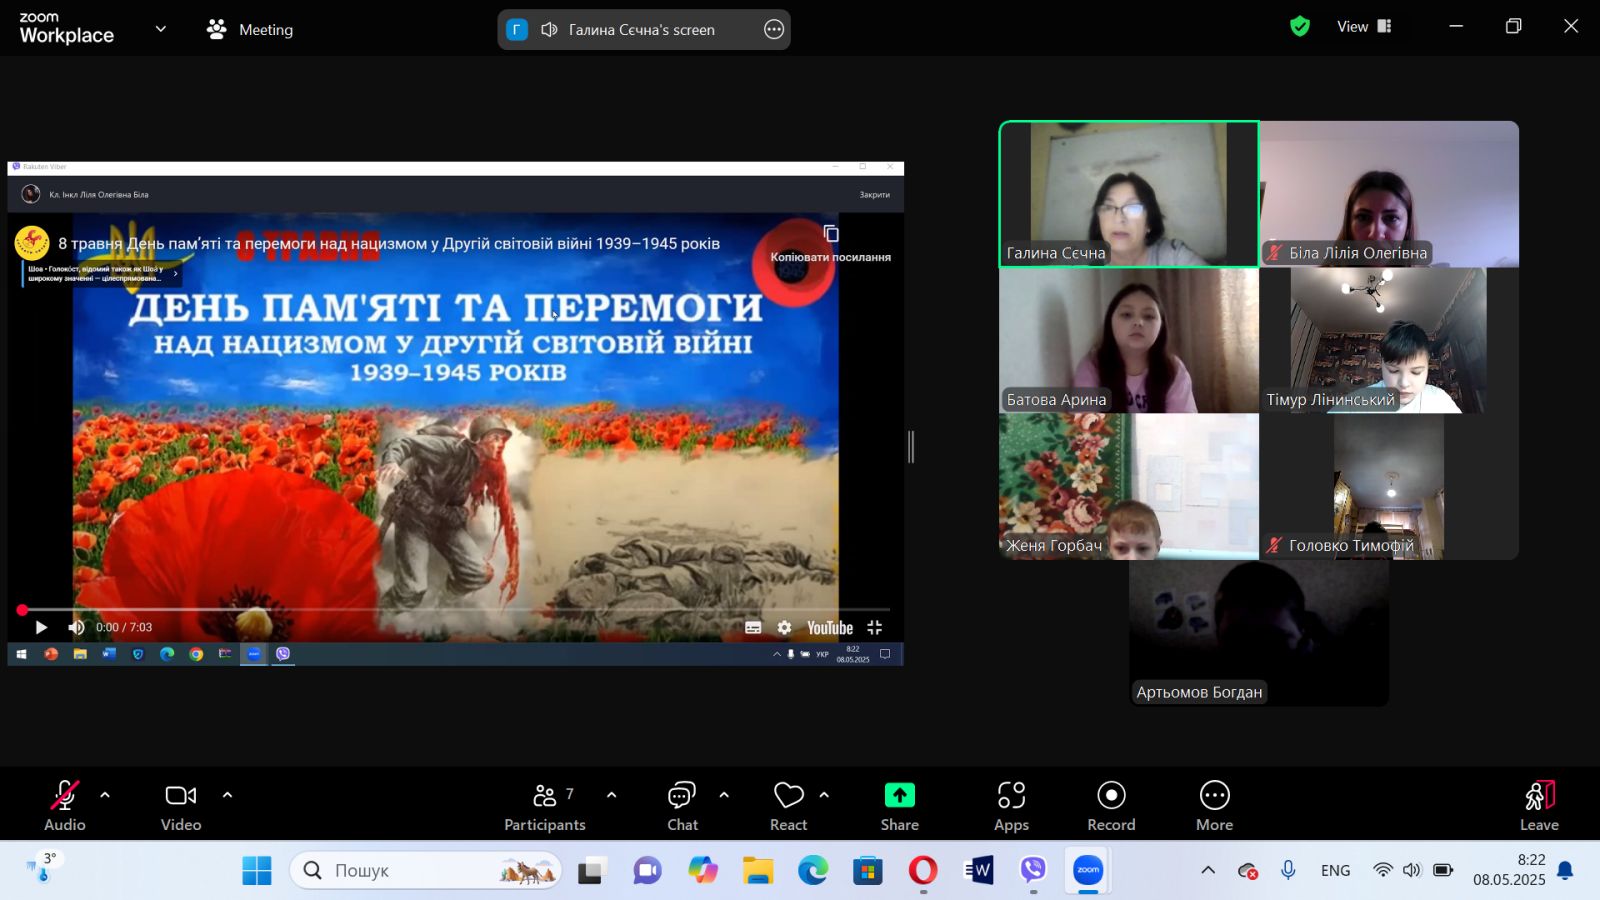Open the Participants panel

(545, 806)
